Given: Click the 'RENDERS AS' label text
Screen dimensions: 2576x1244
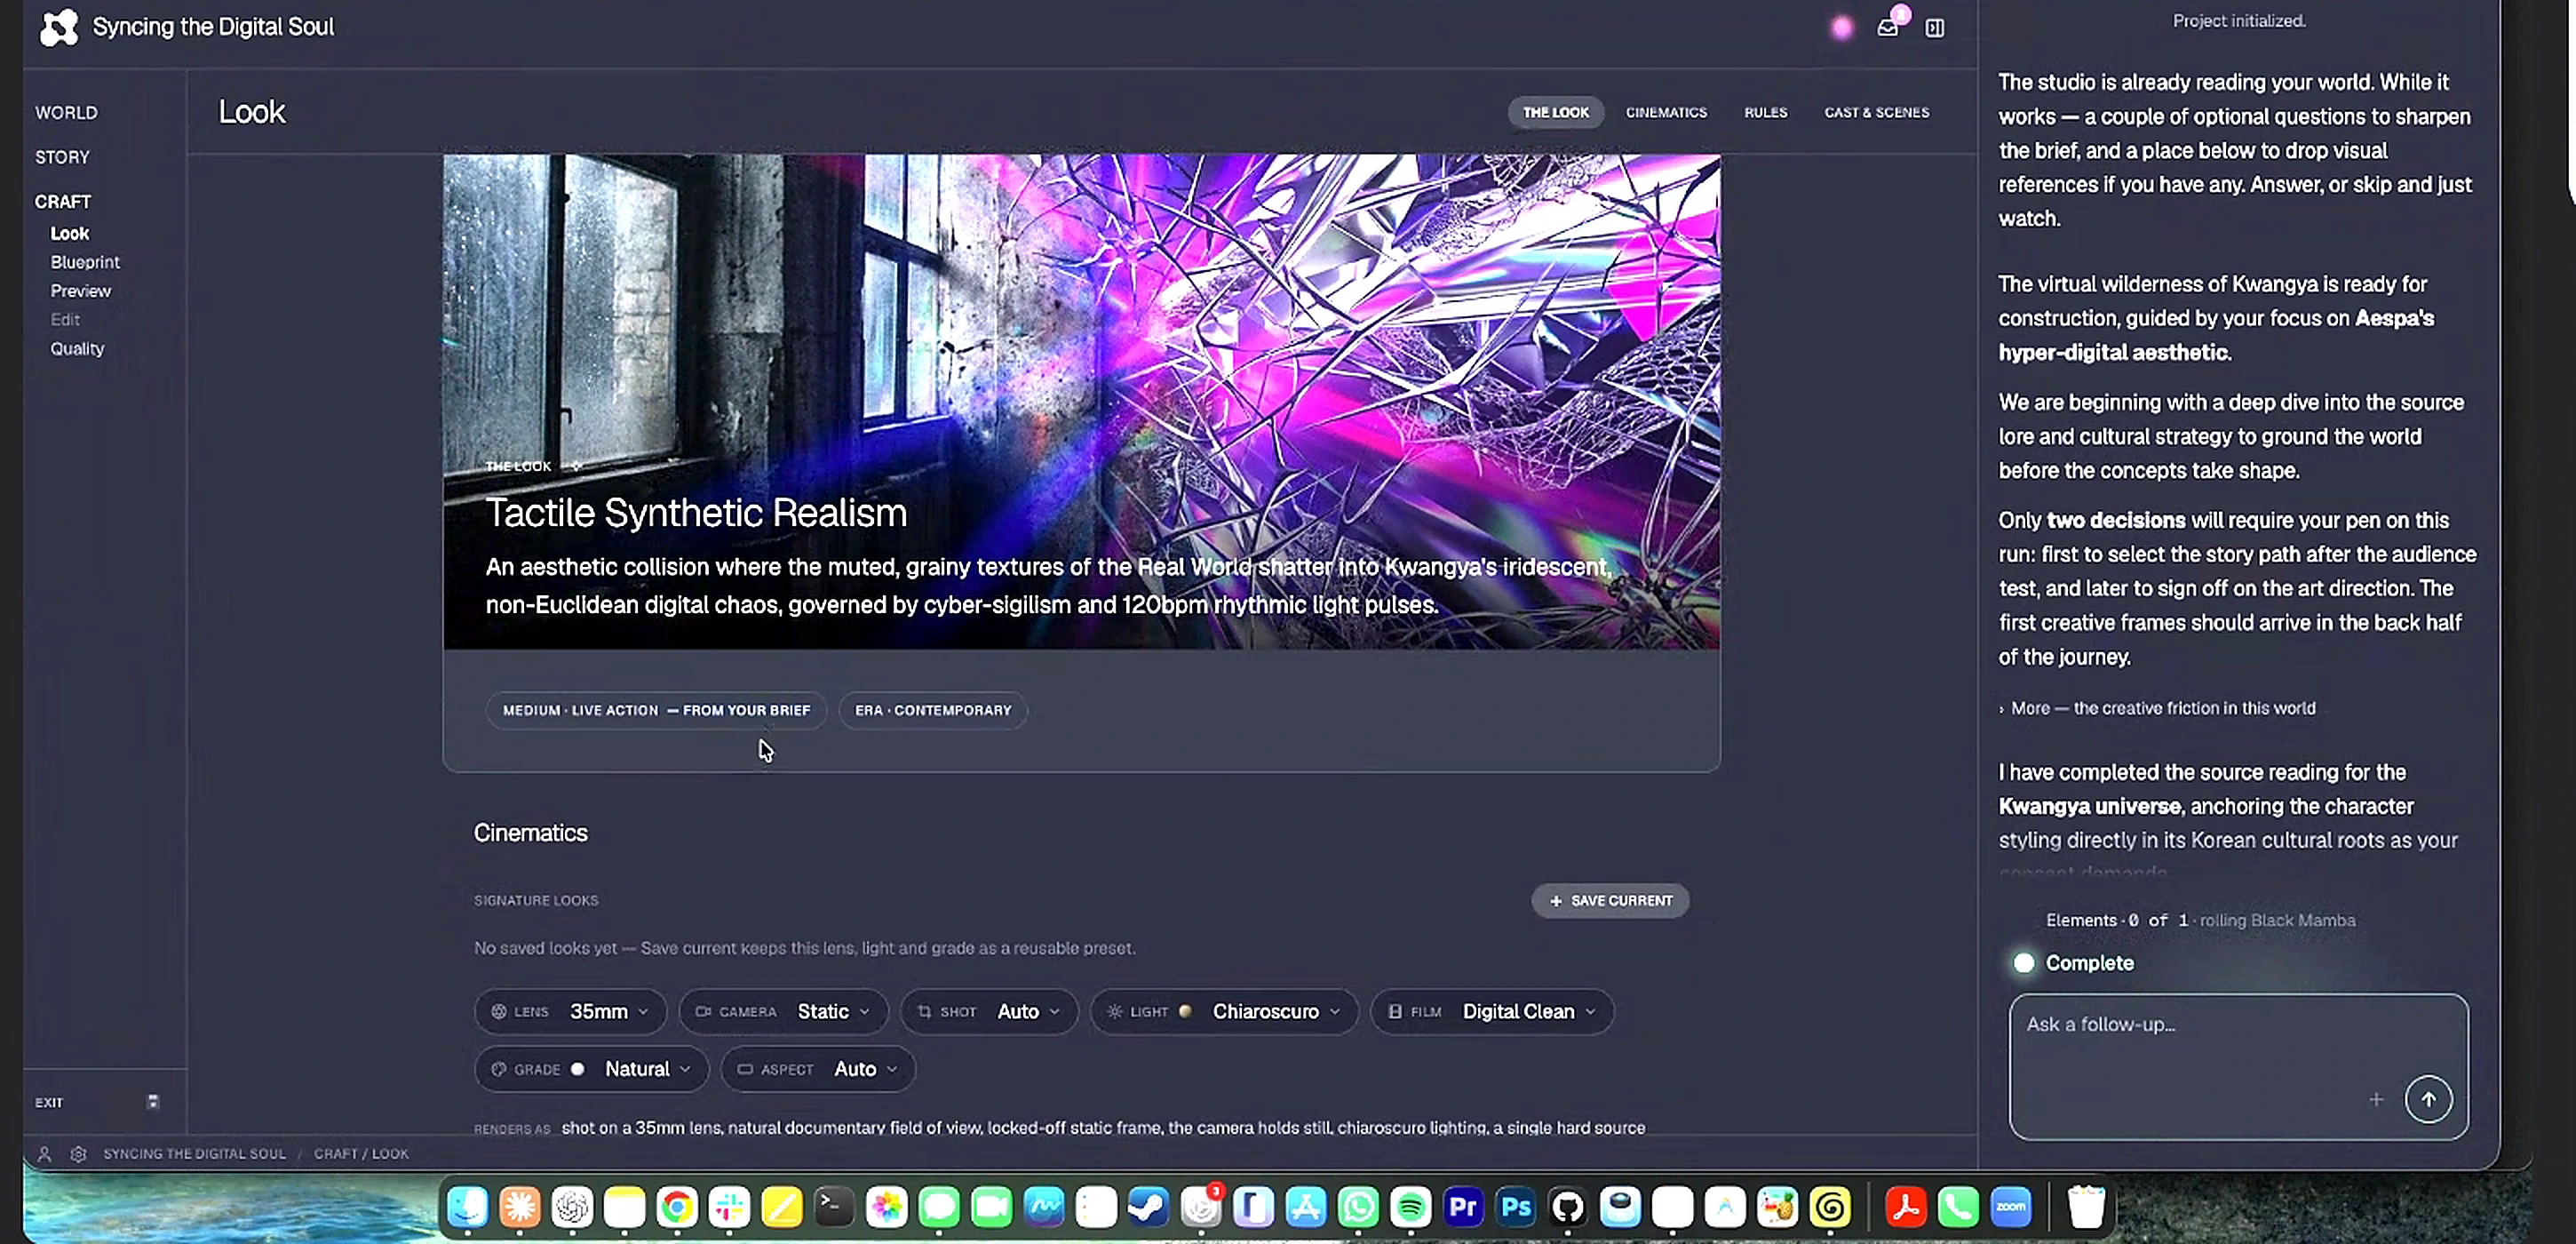Looking at the screenshot, I should pyautogui.click(x=512, y=1129).
